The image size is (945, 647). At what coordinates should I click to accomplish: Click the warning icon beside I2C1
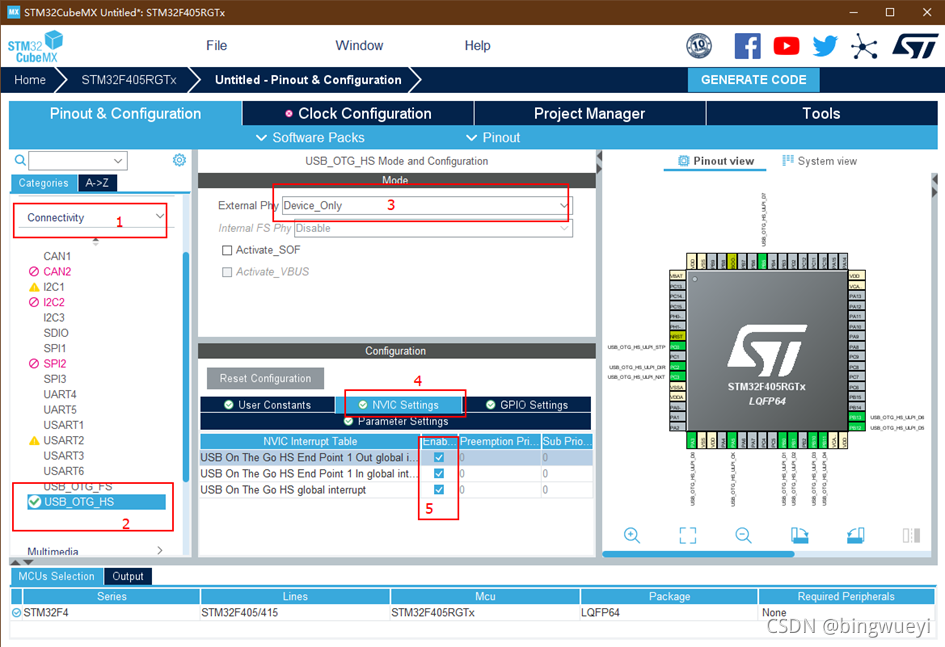[34, 287]
